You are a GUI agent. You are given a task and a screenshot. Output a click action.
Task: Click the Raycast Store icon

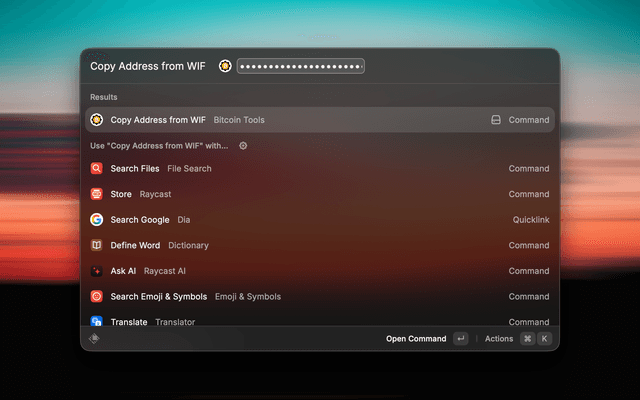click(96, 194)
